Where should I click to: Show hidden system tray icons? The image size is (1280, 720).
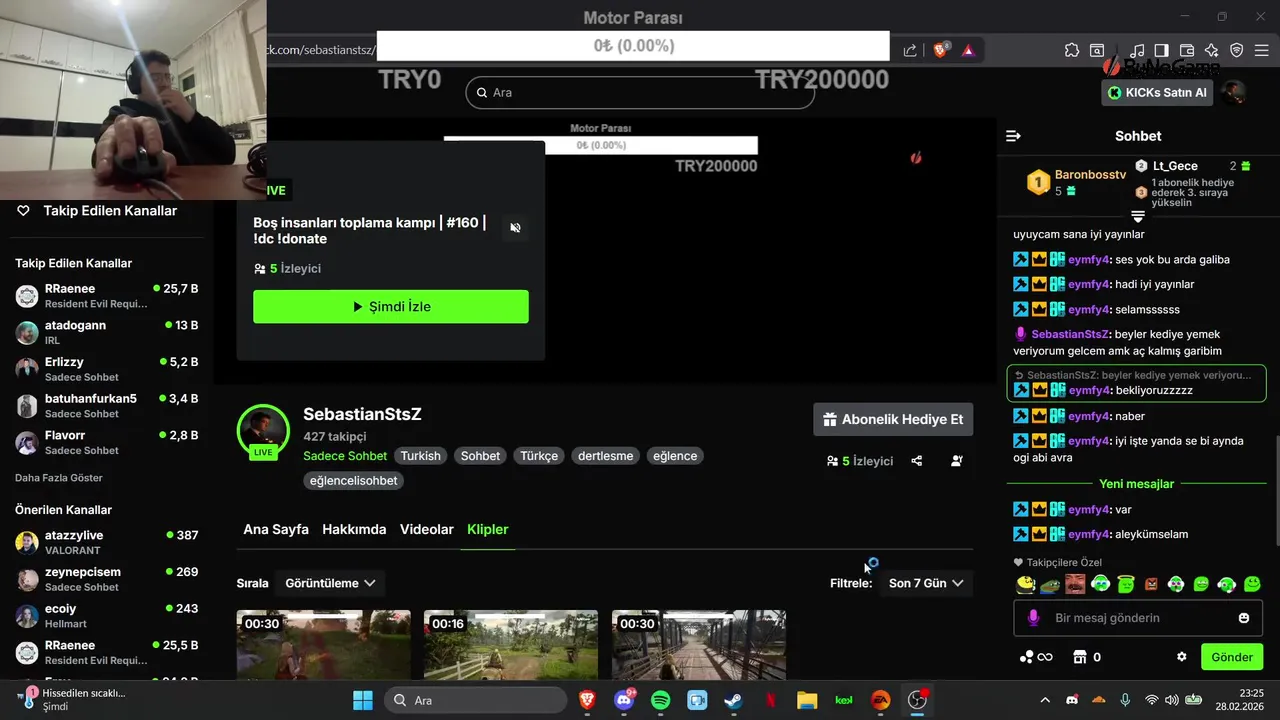click(1045, 700)
